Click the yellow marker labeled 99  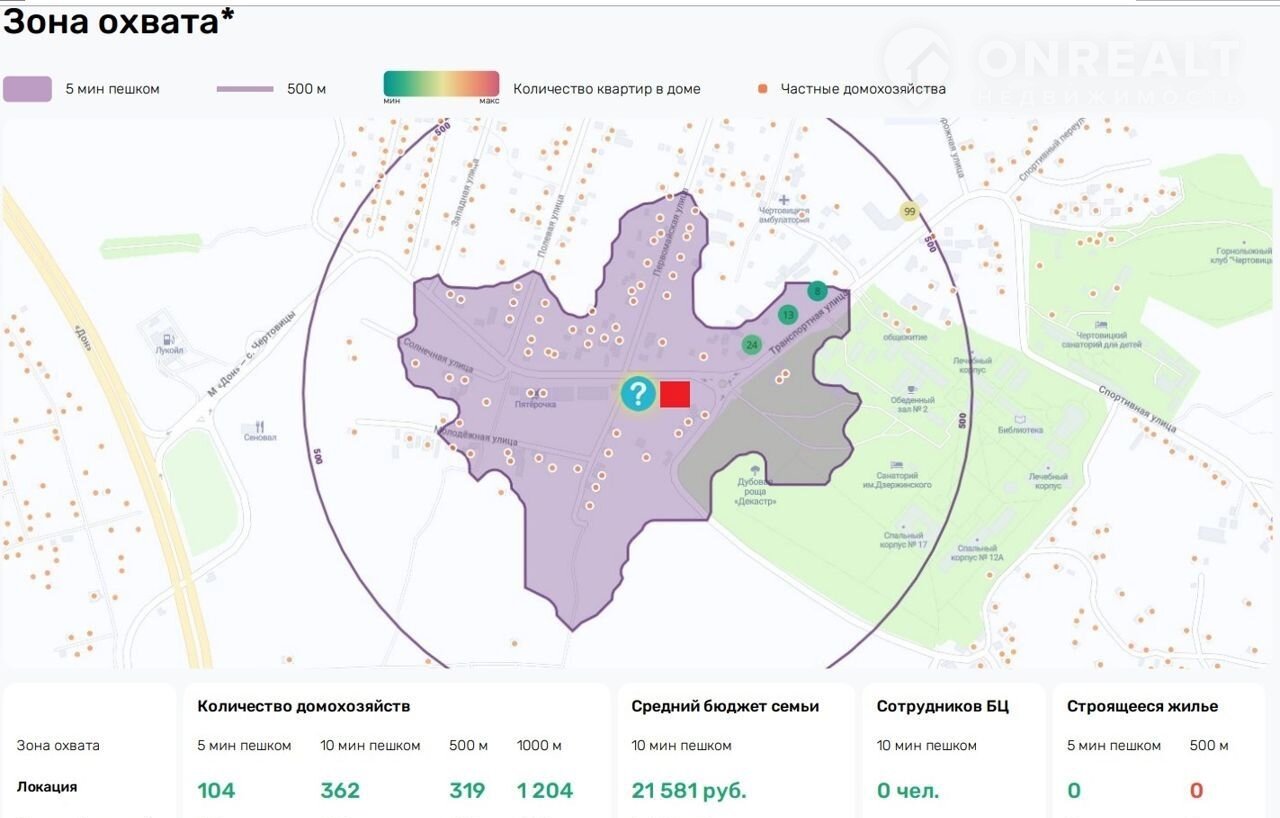point(909,211)
